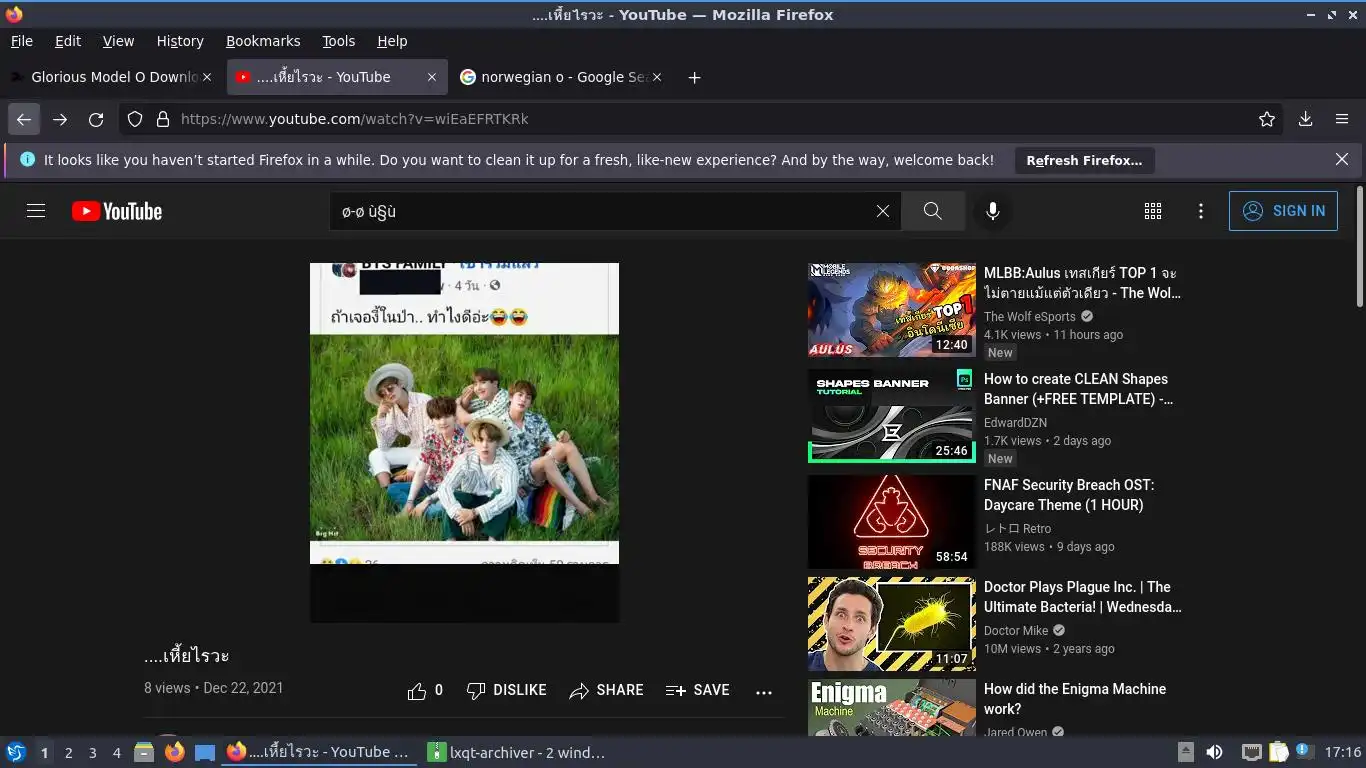Image resolution: width=1366 pixels, height=768 pixels.
Task: Visit The Wolf eSports channel
Action: pos(1030,317)
